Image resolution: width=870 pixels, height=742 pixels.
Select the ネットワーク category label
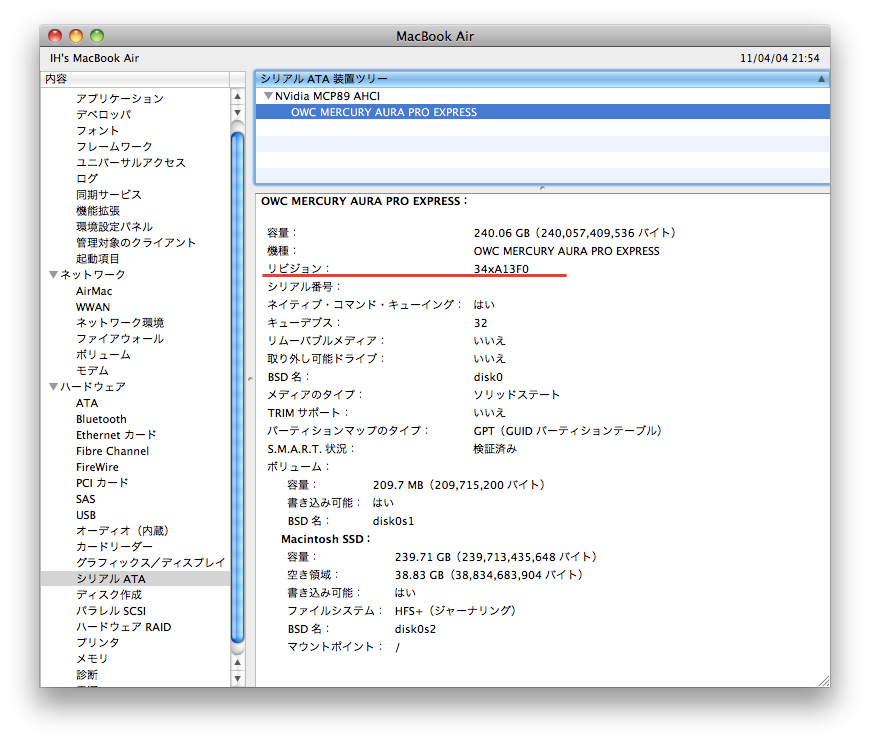(x=93, y=274)
